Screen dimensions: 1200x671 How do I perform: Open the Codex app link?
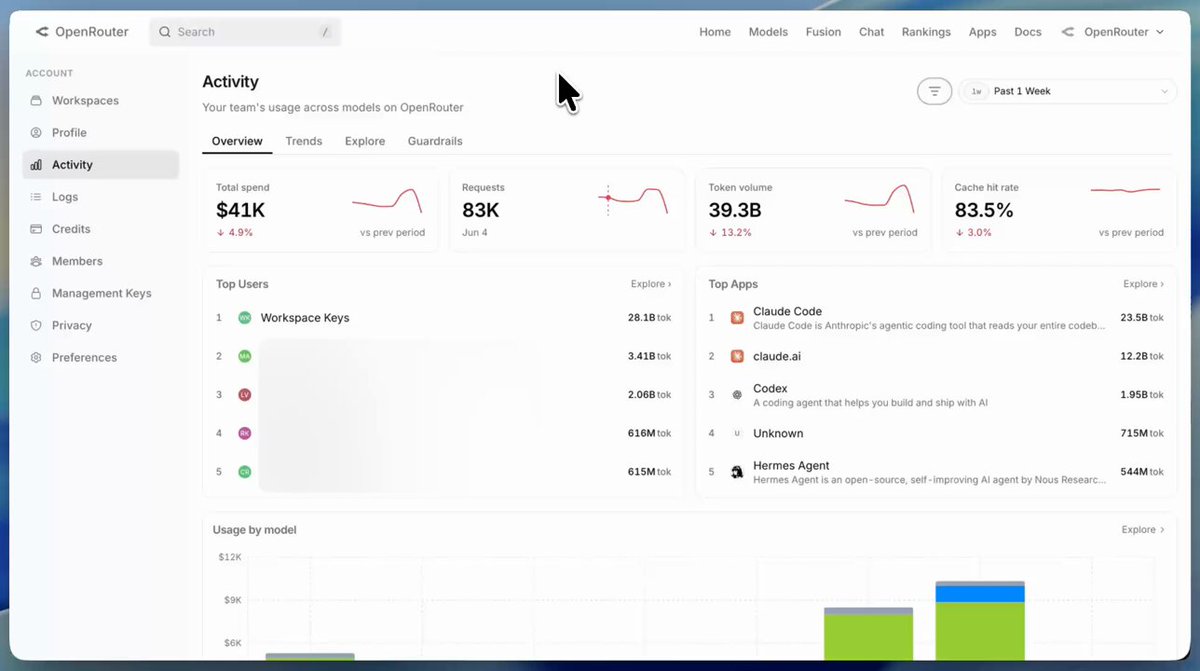pyautogui.click(x=770, y=389)
